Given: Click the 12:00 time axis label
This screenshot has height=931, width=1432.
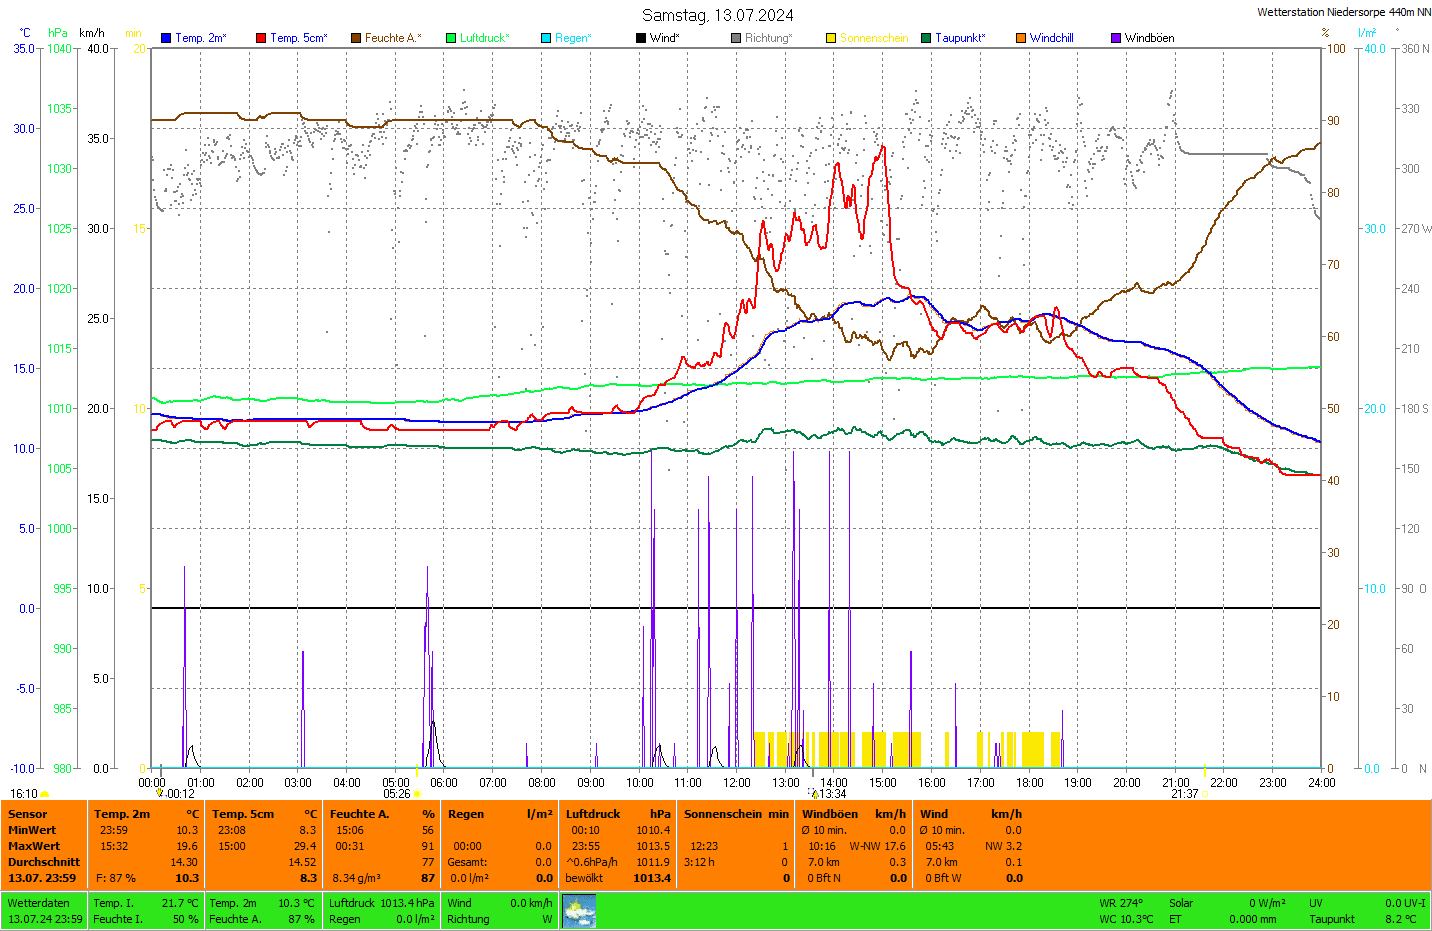Looking at the screenshot, I should coord(737,783).
